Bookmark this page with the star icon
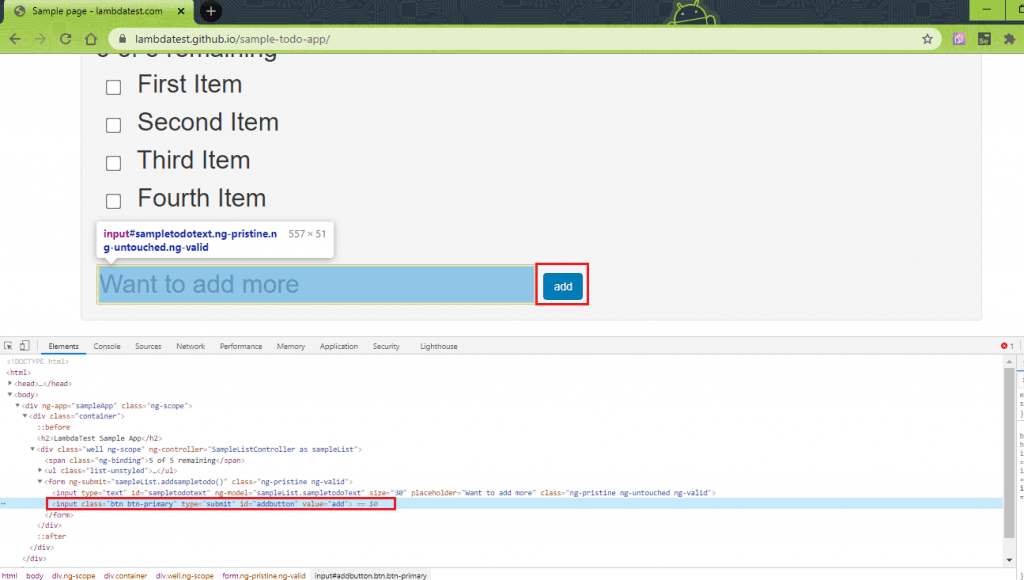 [927, 39]
